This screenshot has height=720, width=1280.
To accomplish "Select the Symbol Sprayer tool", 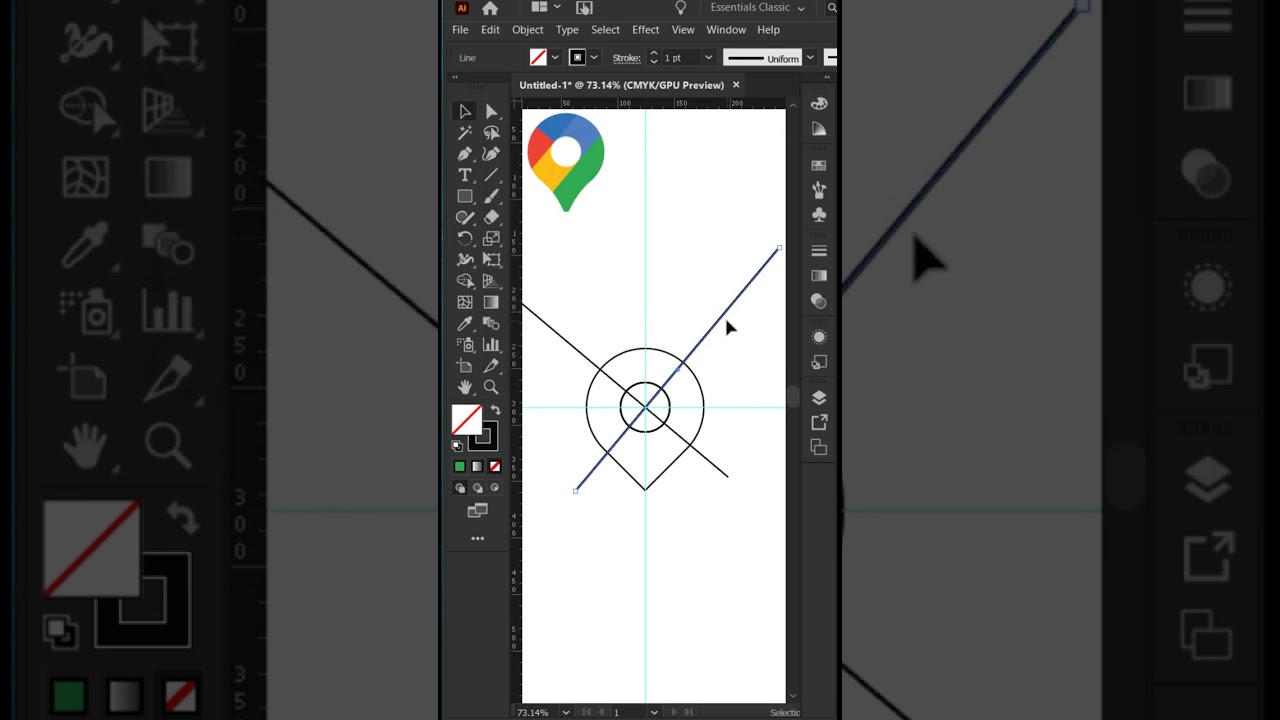I will (x=465, y=344).
